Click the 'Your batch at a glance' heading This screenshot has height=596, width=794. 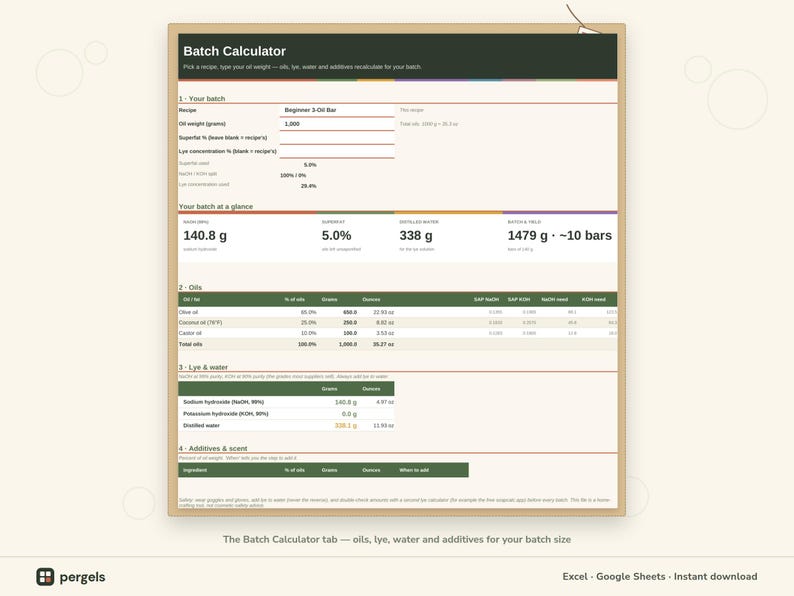(216, 206)
